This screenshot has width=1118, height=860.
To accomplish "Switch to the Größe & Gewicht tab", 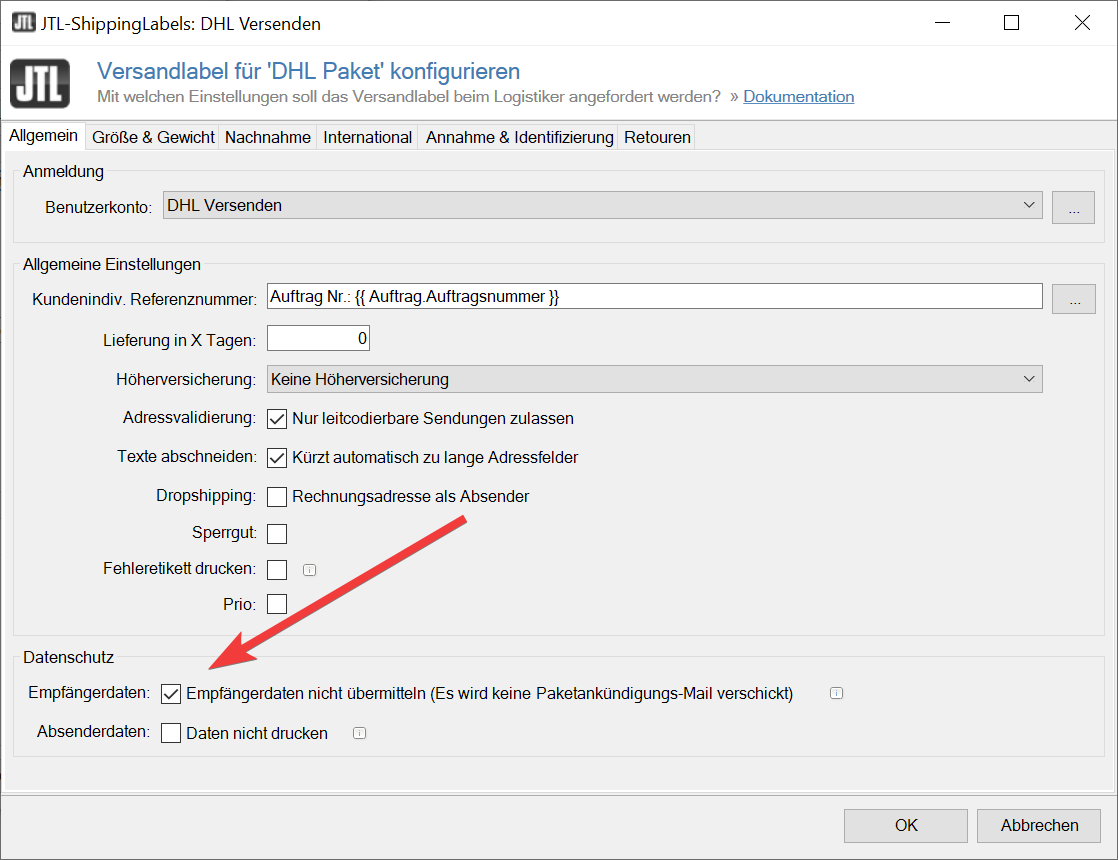I will tap(154, 137).
